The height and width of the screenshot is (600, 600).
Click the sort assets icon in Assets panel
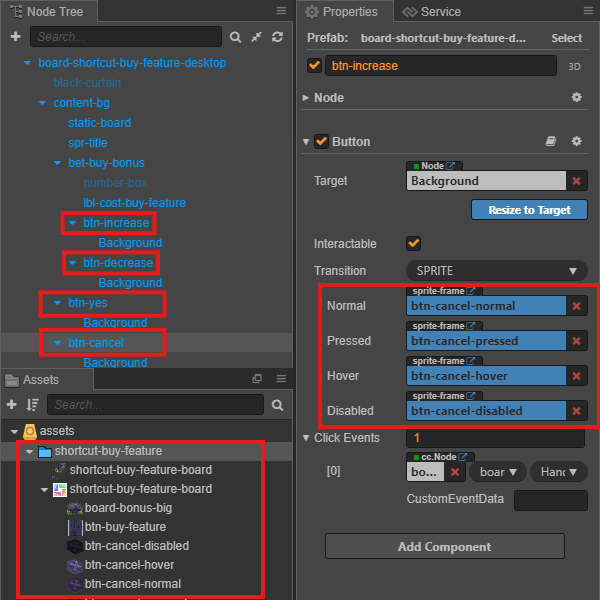pos(33,404)
